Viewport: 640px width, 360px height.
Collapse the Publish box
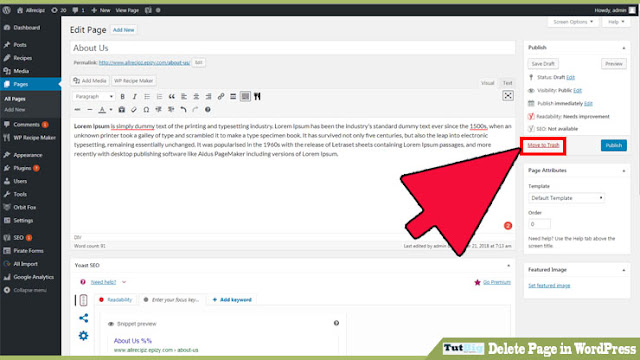(624, 48)
